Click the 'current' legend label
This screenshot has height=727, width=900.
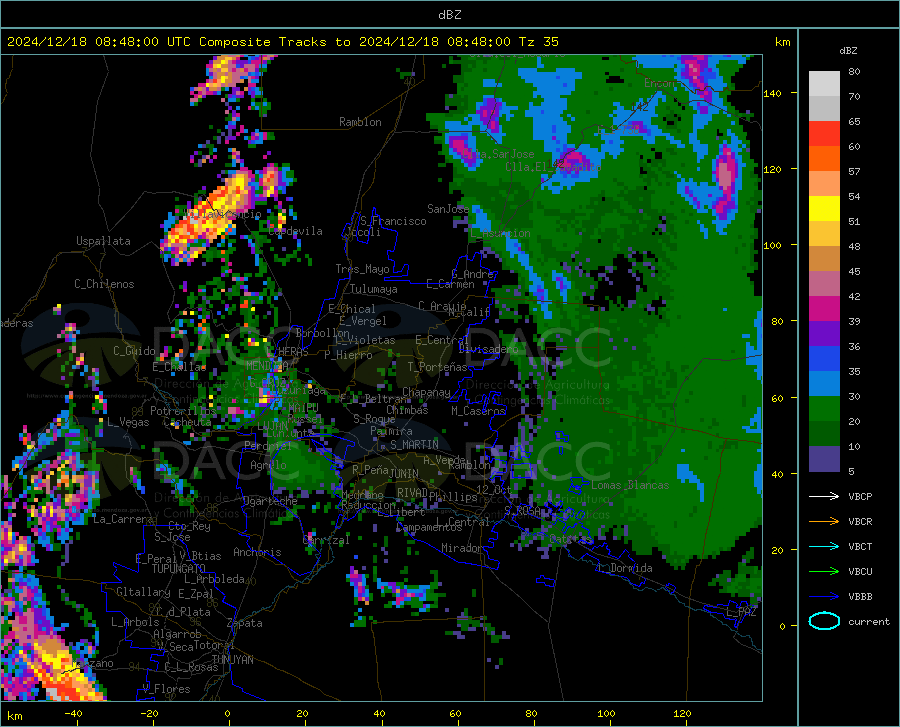tap(869, 621)
